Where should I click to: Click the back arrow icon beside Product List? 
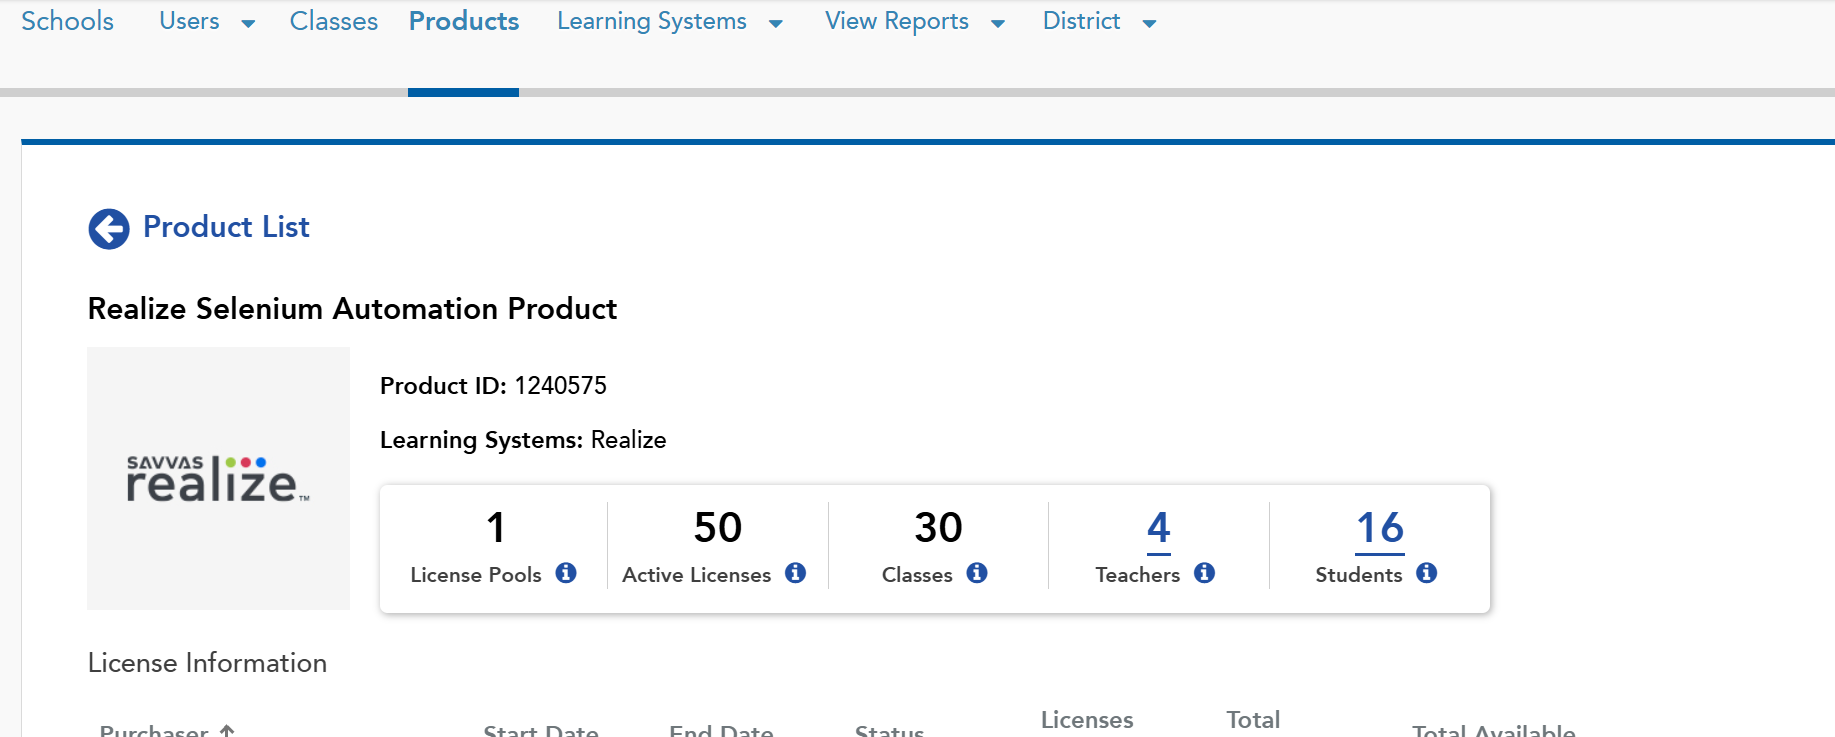109,229
